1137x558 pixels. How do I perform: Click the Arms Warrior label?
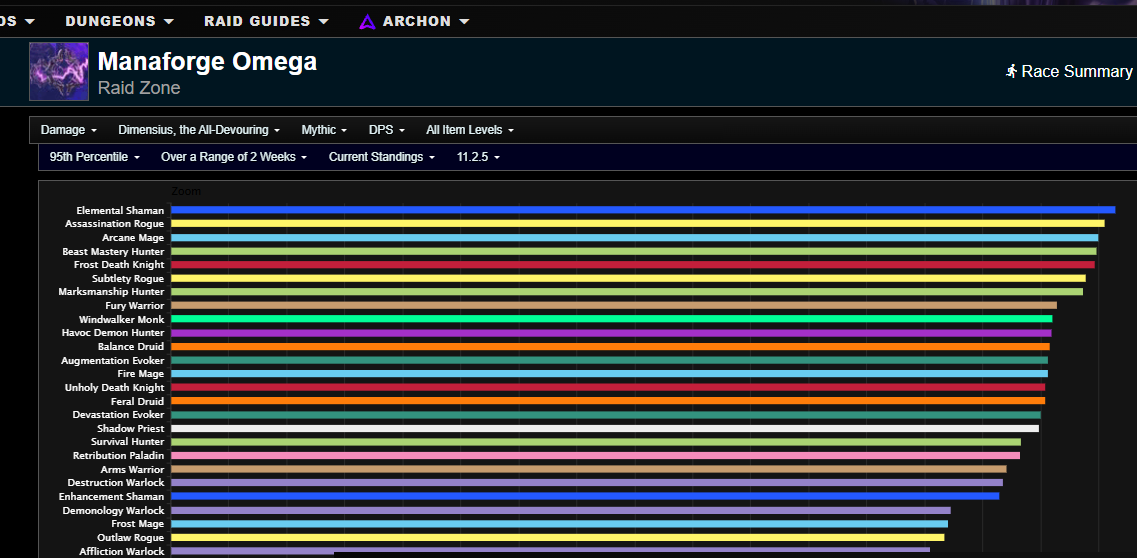click(133, 470)
